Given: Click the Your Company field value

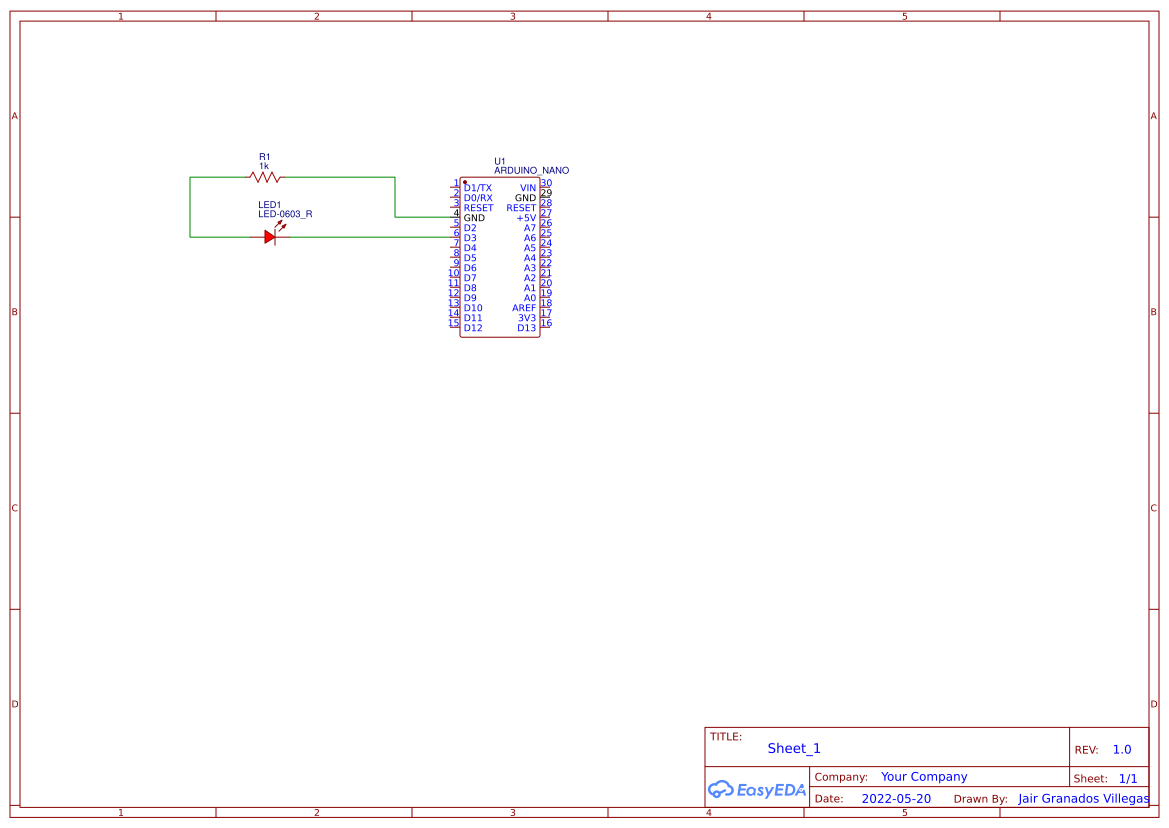Looking at the screenshot, I should click(924, 777).
